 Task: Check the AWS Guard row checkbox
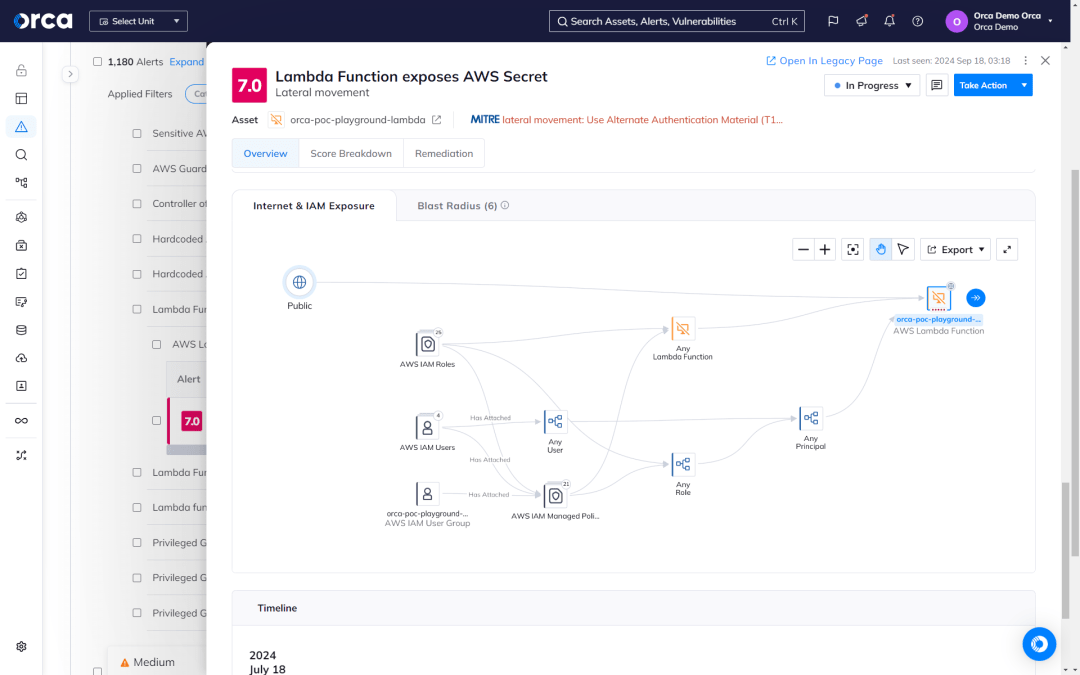click(137, 169)
